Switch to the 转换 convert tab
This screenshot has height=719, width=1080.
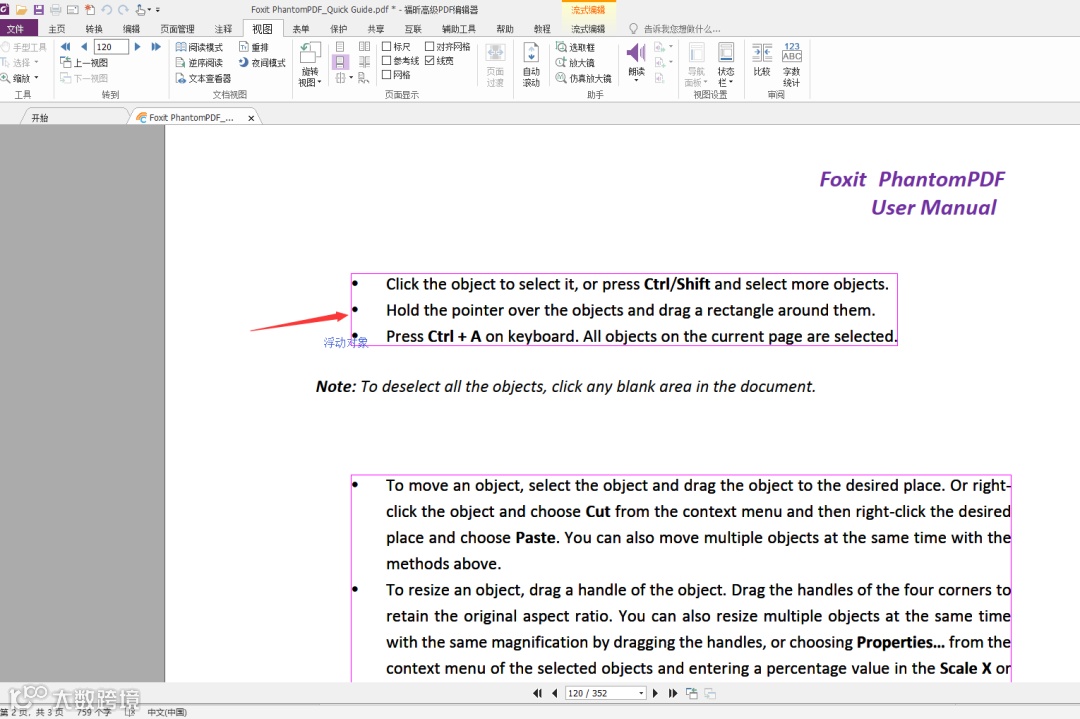pyautogui.click(x=94, y=29)
